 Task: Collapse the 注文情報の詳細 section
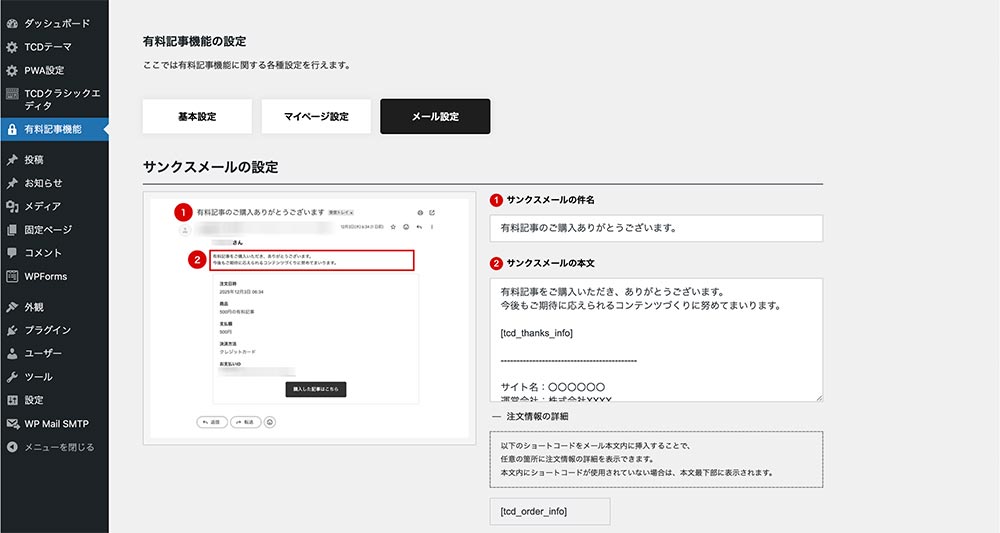[529, 416]
